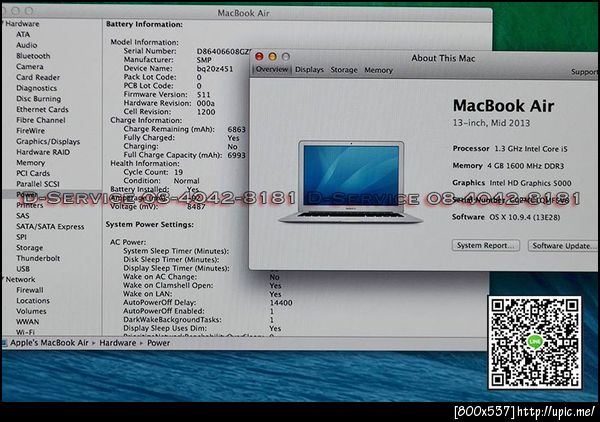Click the Memory 4 GB 1600 MHz DDR3 line

click(x=508, y=166)
